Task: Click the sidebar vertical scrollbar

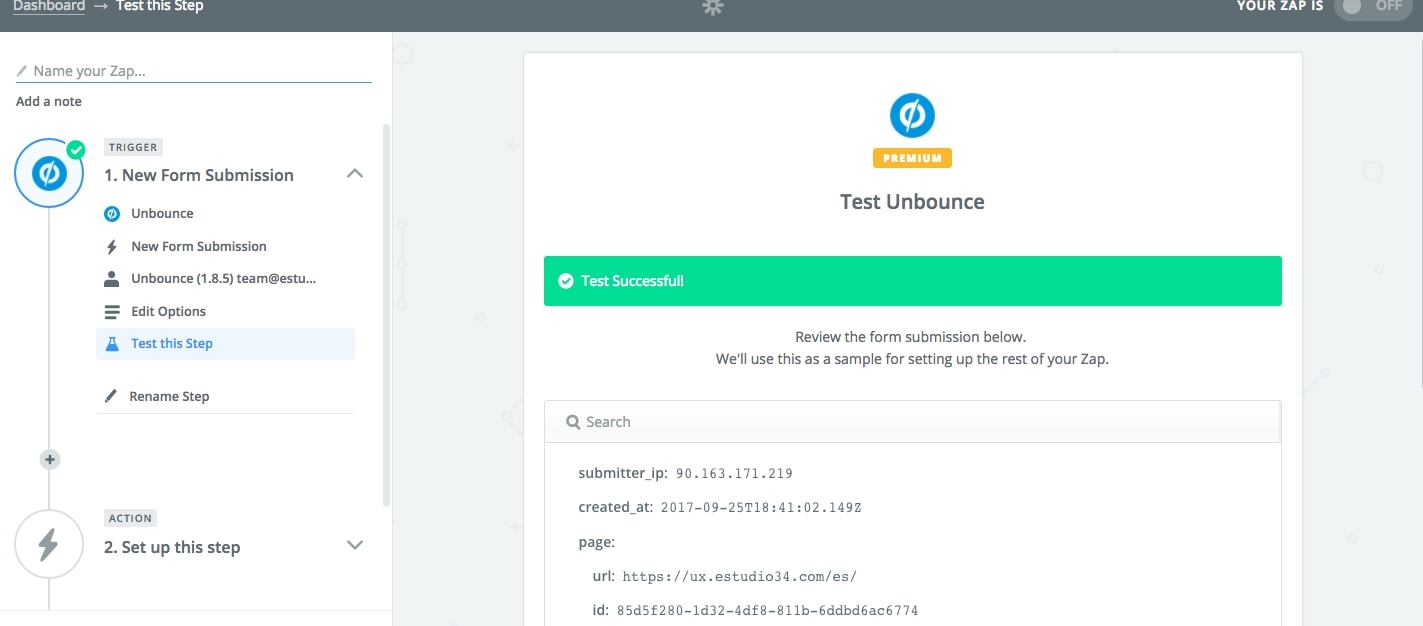Action: click(386, 315)
